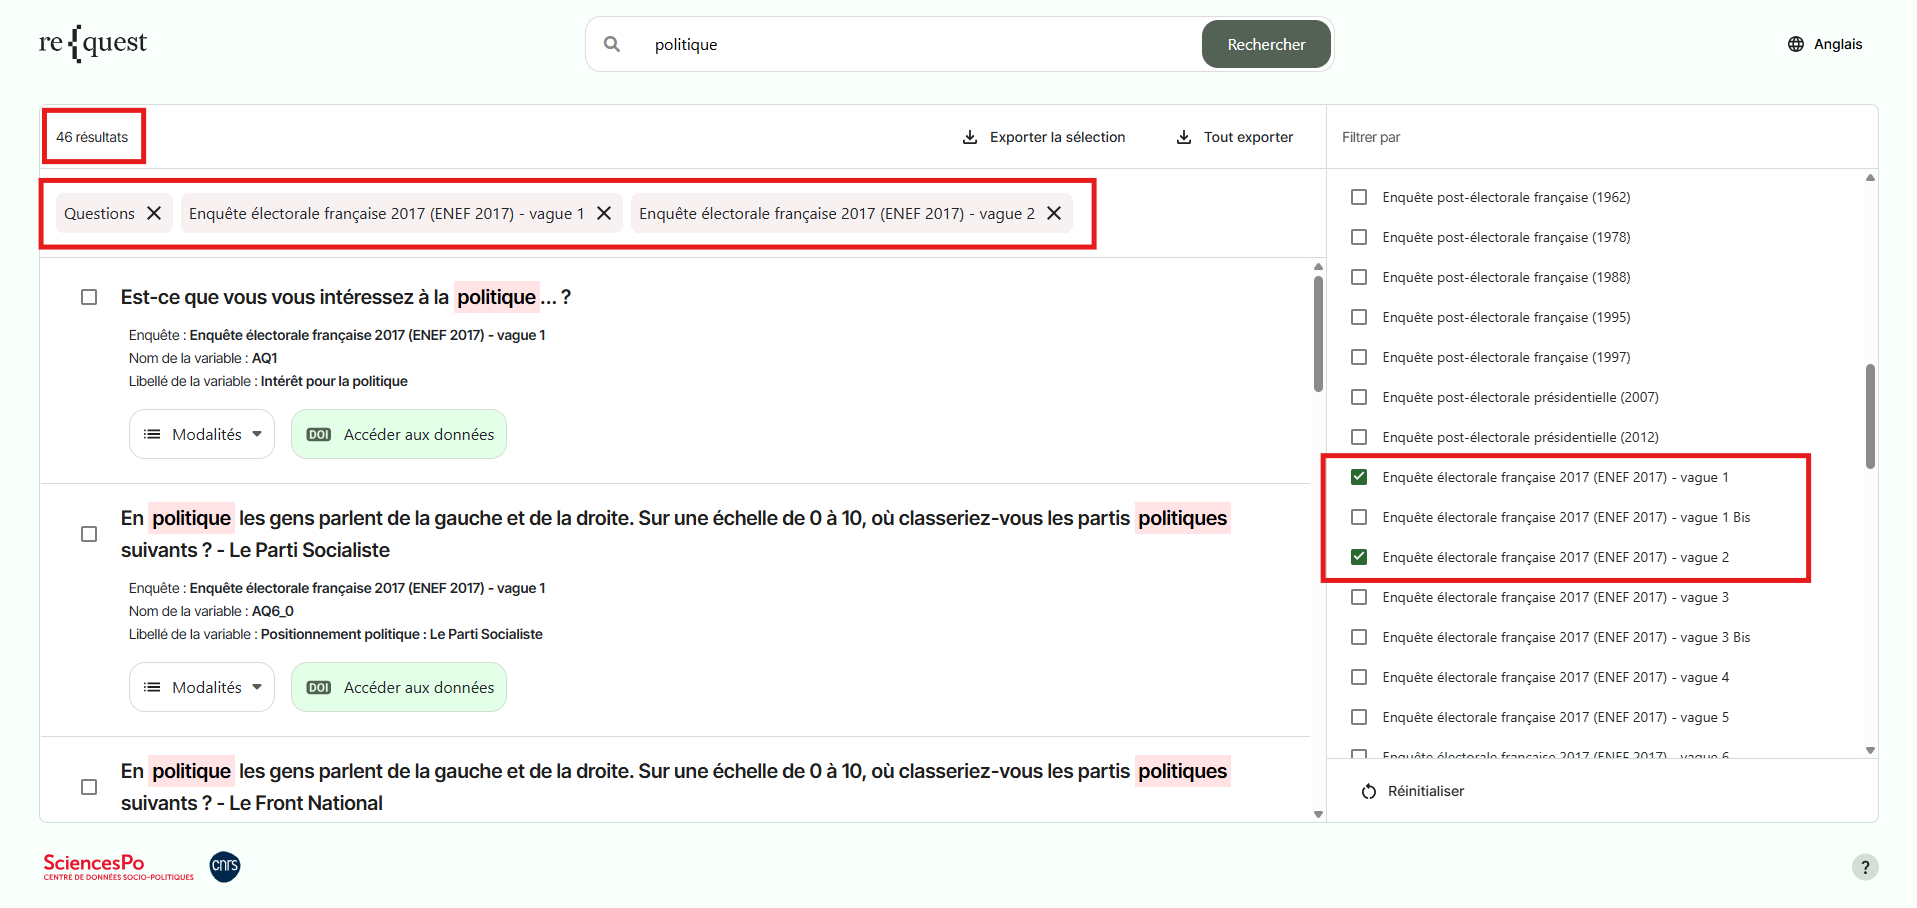1917x908 pixels.
Task: Click the help question mark icon
Action: pyautogui.click(x=1864, y=867)
